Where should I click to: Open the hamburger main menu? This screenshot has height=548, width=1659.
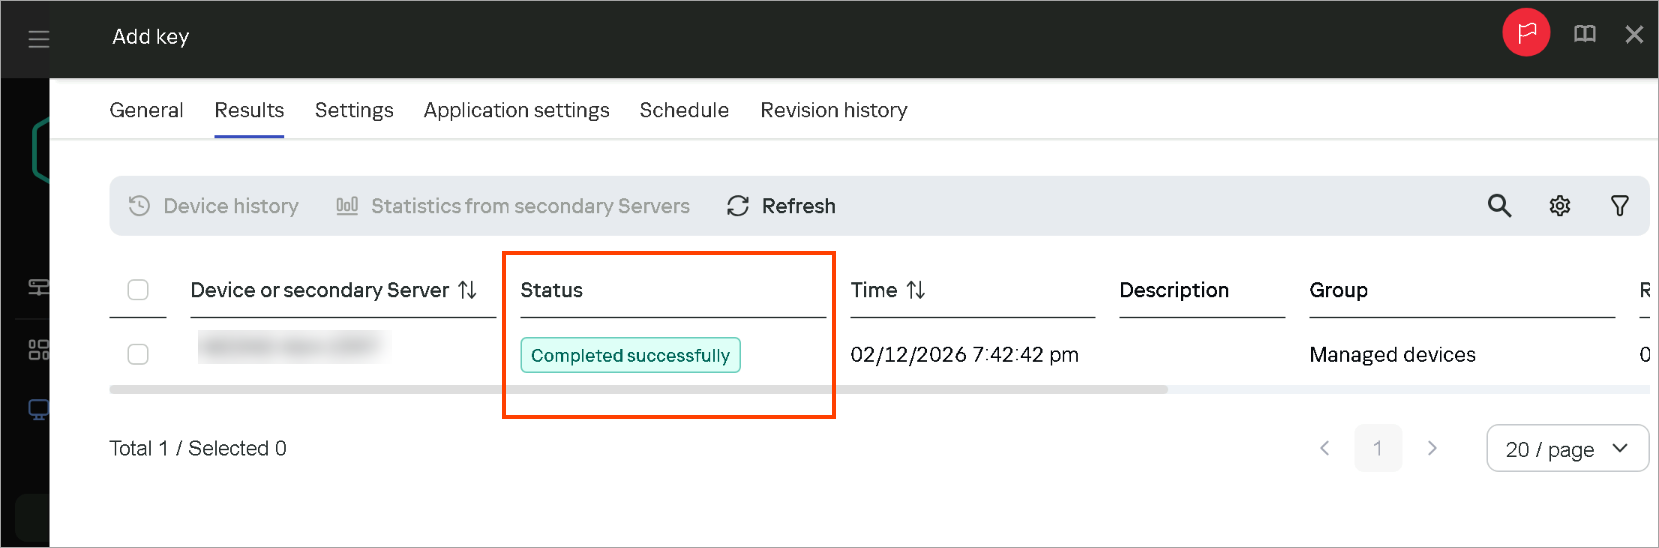point(39,39)
